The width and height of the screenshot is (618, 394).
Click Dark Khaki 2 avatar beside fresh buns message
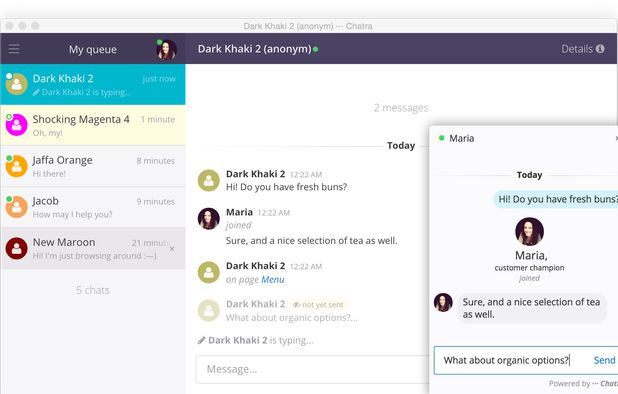coord(208,180)
